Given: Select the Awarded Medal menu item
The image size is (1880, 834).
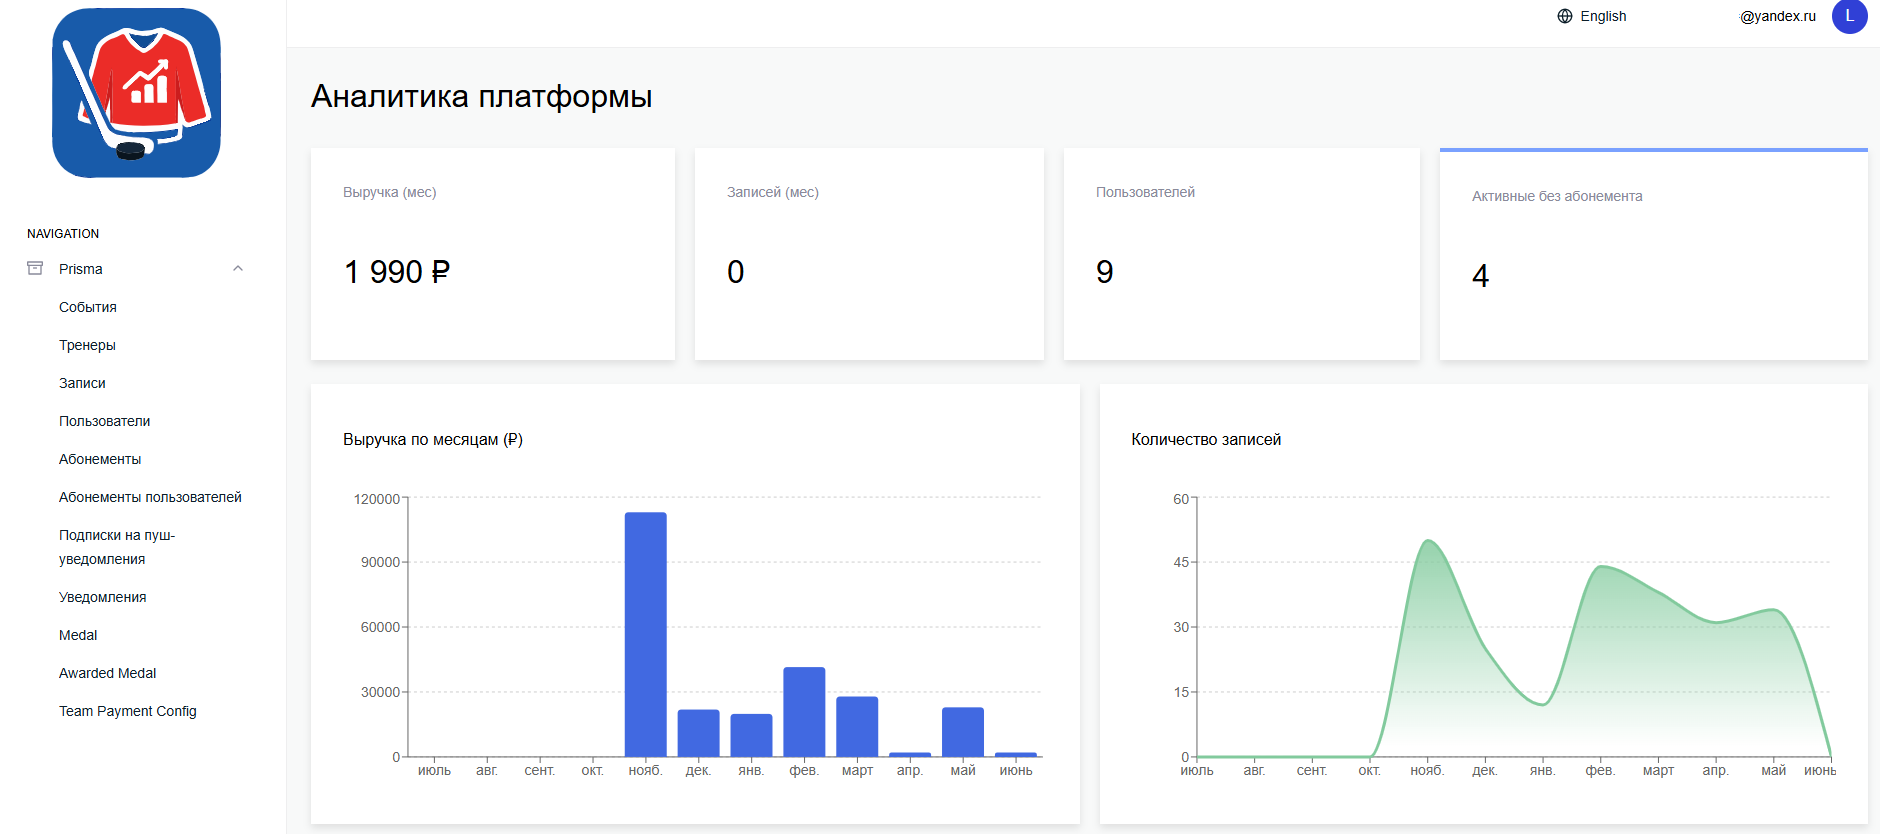Looking at the screenshot, I should tap(108, 673).
